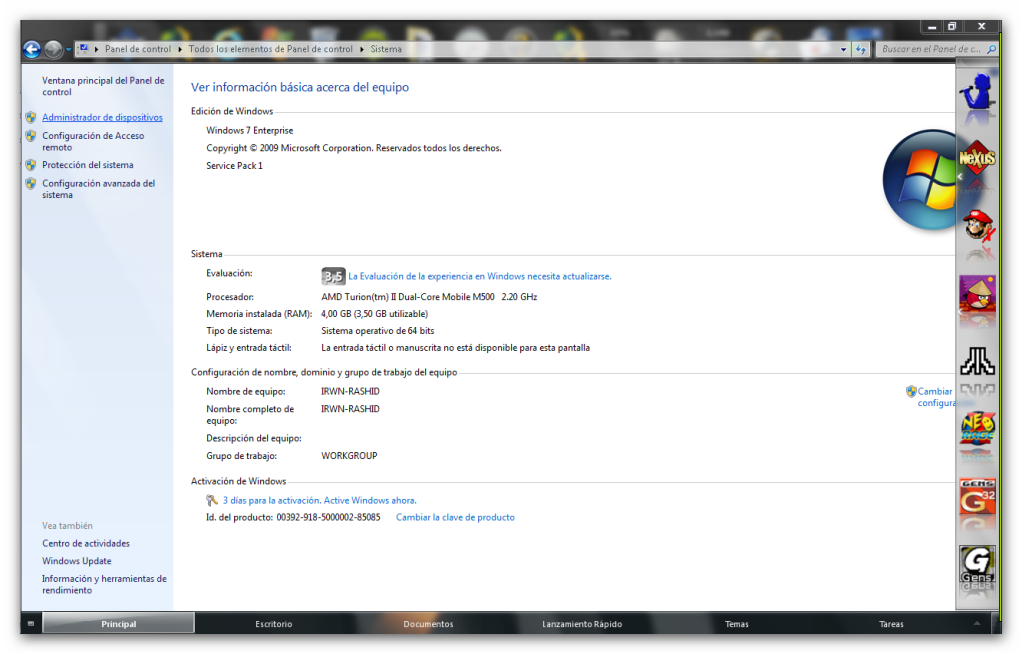1022x654 pixels.
Task: Click the grey forward navigation arrow
Action: tap(53, 49)
